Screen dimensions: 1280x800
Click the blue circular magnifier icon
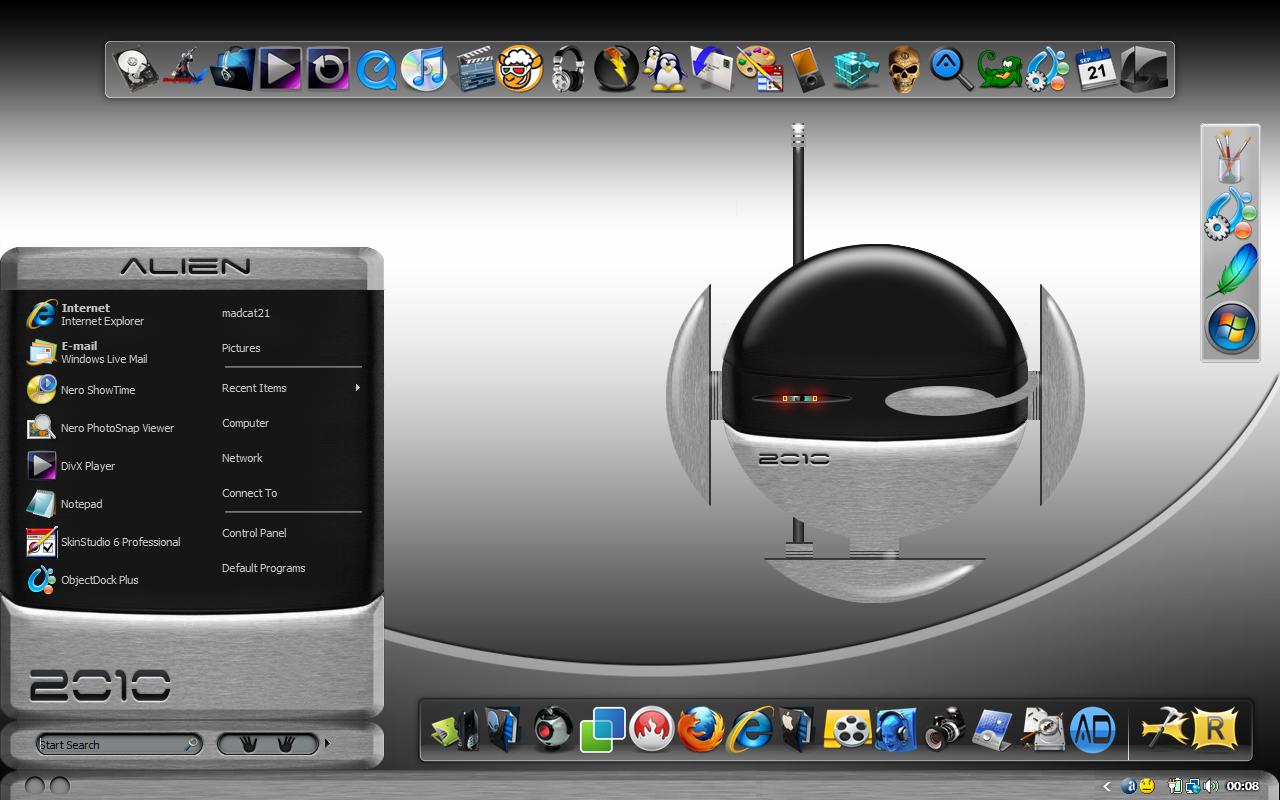tap(952, 69)
